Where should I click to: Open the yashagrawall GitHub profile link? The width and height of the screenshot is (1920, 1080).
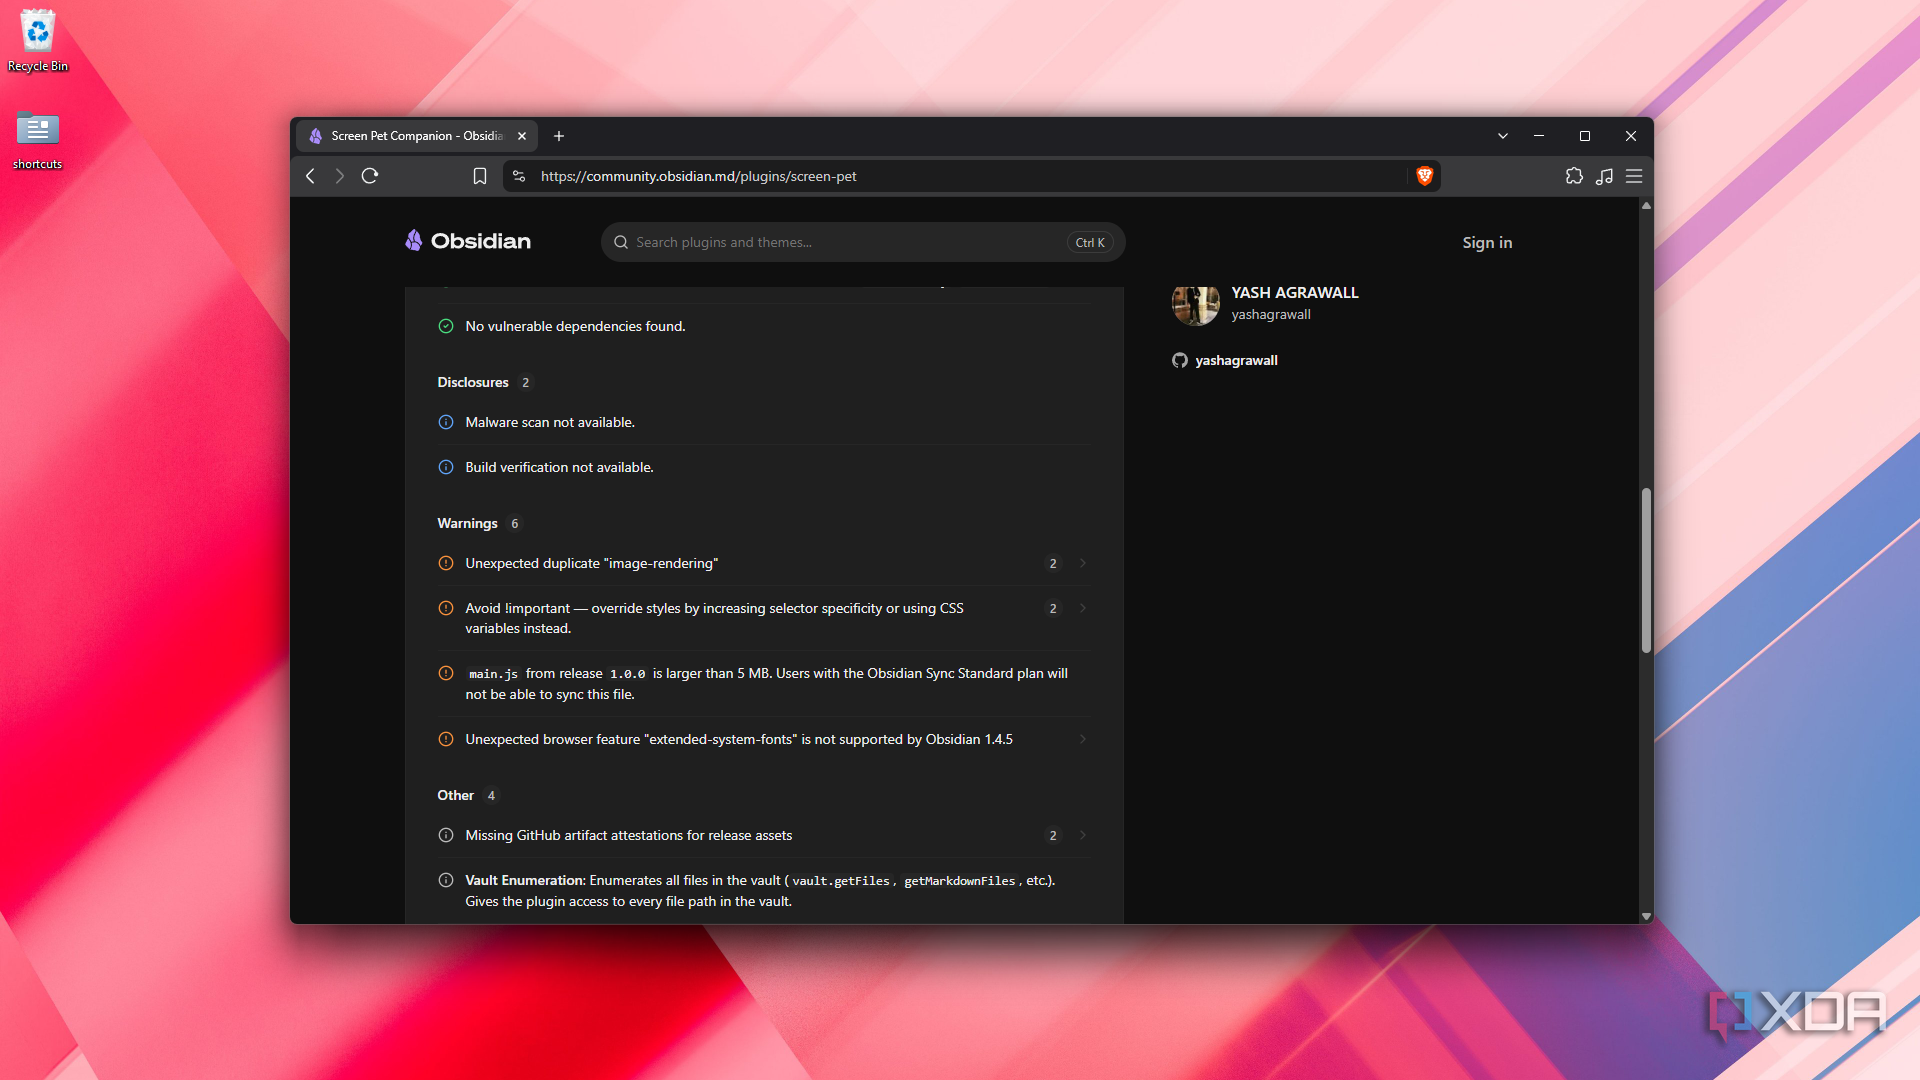pos(1236,360)
